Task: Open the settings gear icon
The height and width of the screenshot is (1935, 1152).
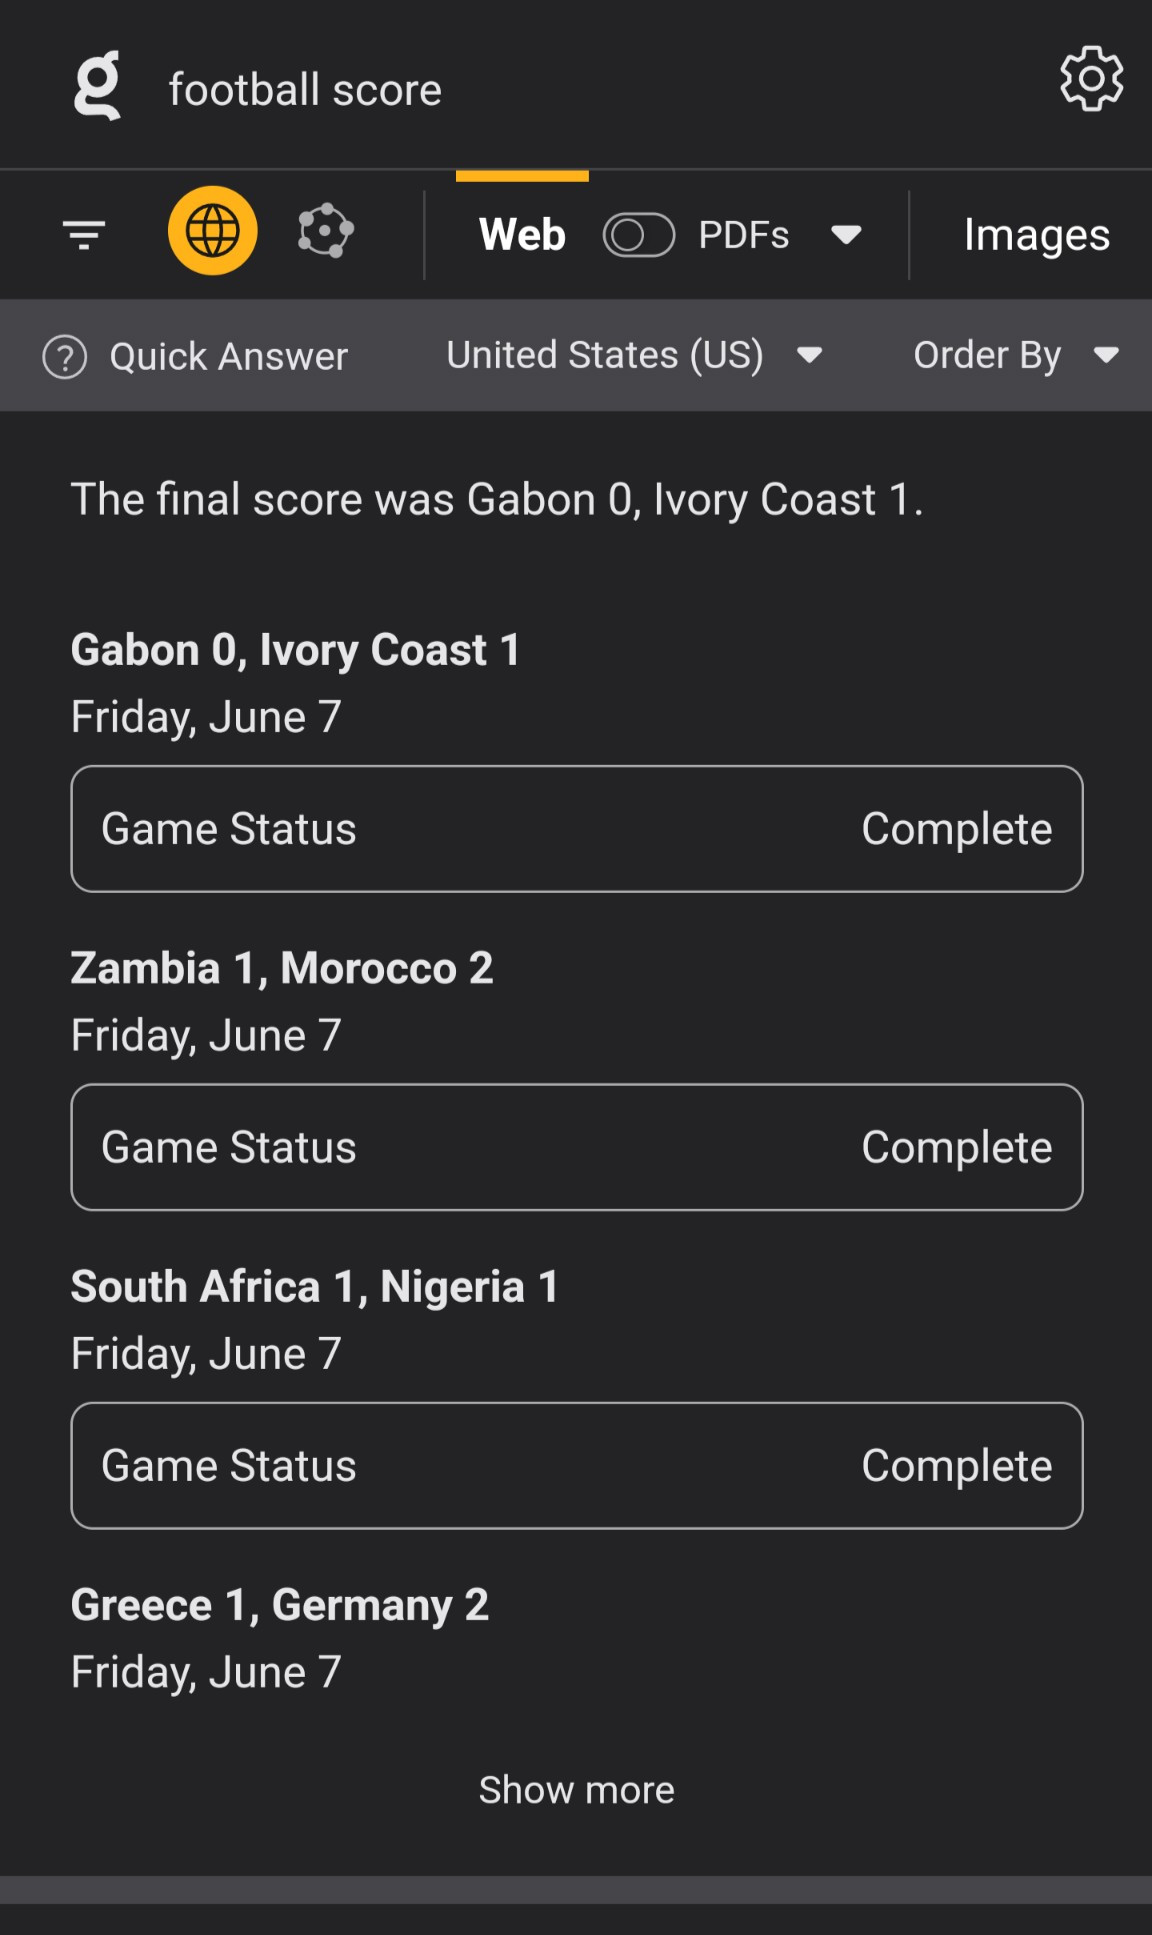Action: coord(1091,79)
